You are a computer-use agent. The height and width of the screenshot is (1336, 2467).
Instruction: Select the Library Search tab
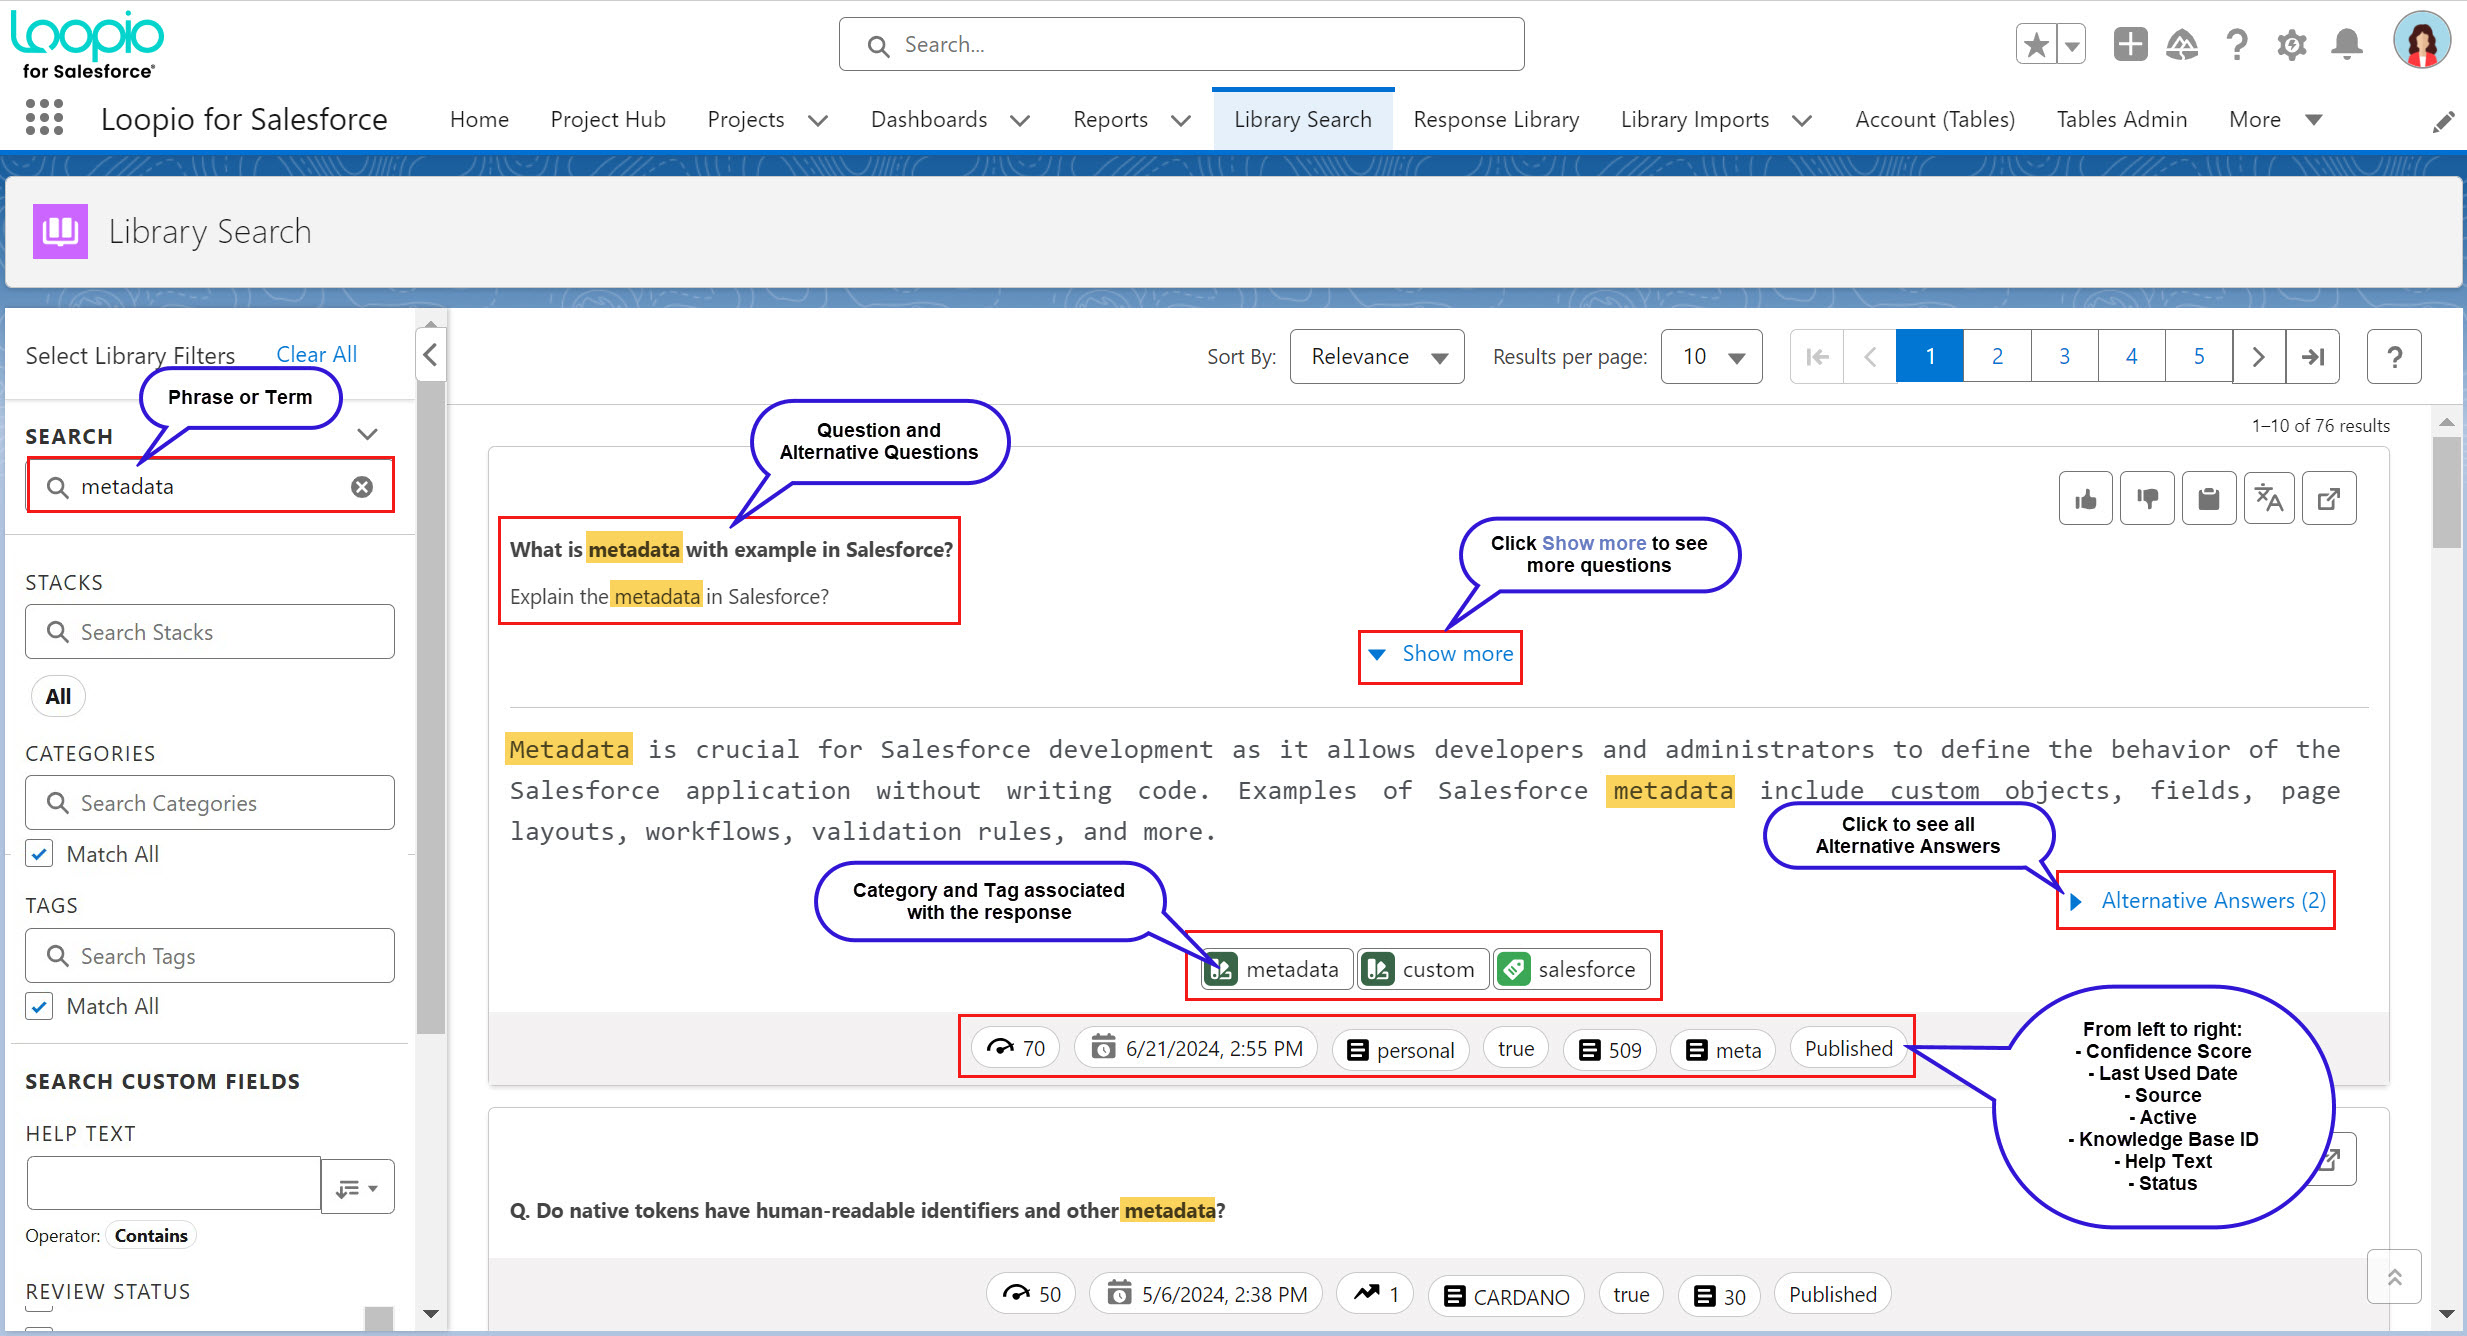[x=1302, y=119]
